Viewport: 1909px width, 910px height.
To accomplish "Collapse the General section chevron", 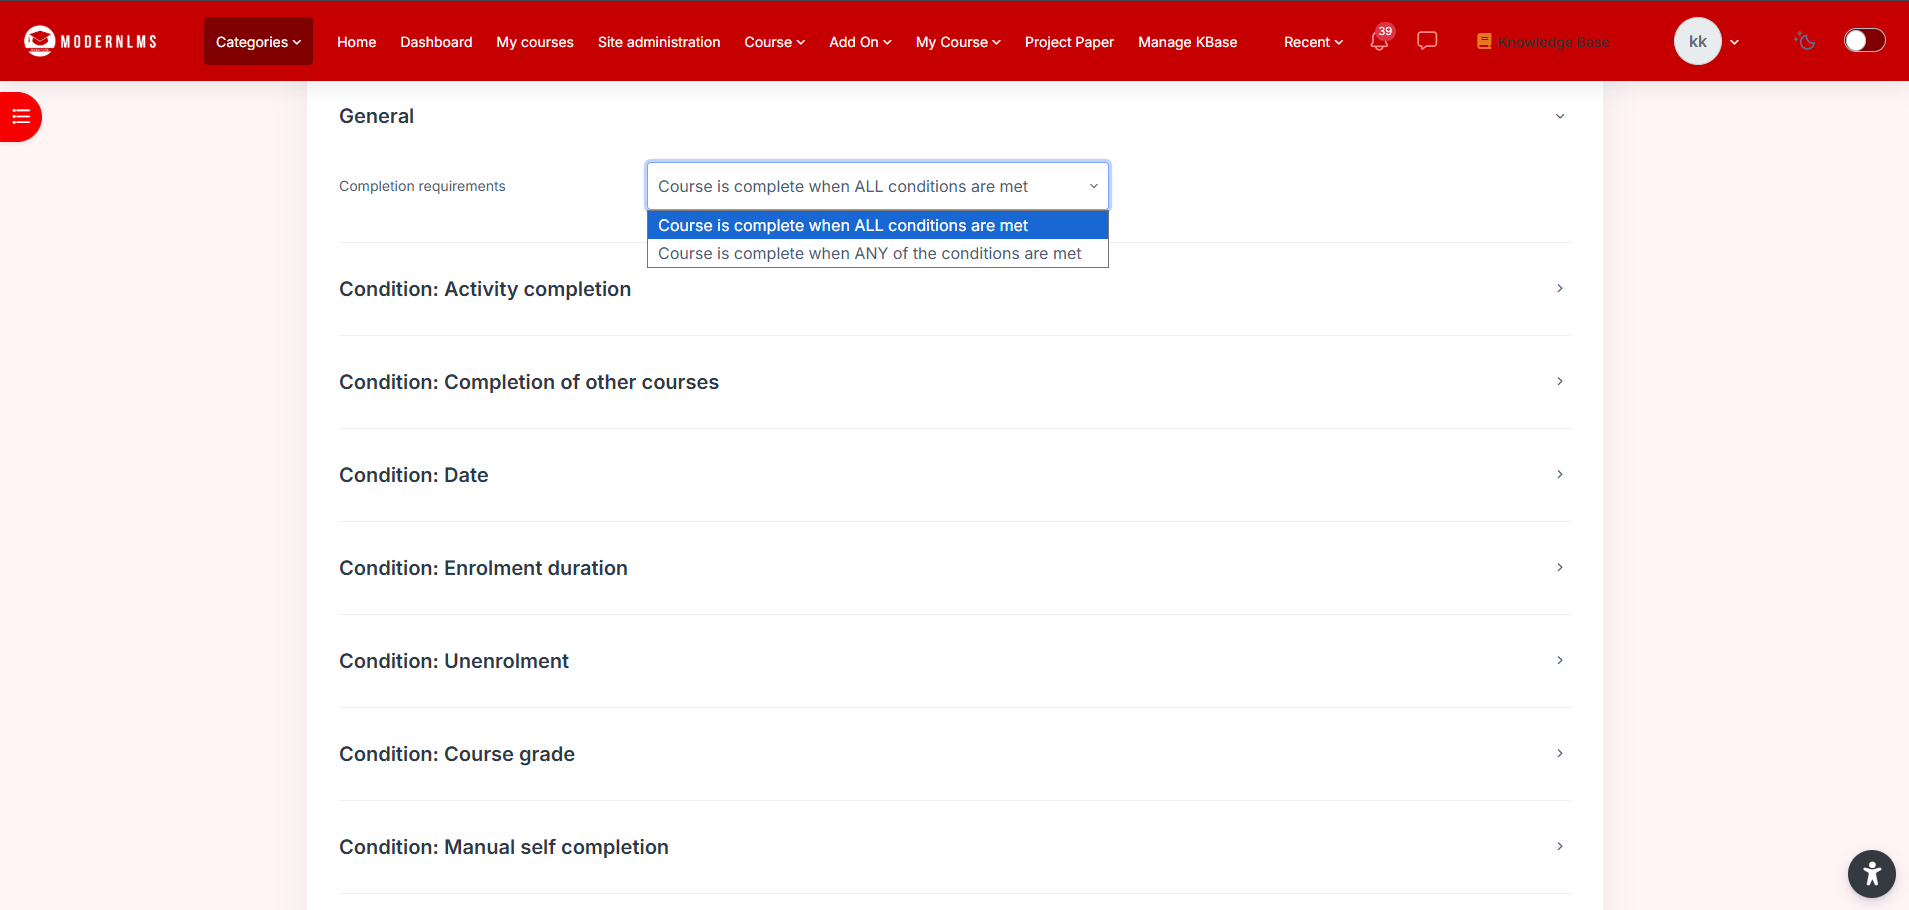I will pyautogui.click(x=1560, y=116).
